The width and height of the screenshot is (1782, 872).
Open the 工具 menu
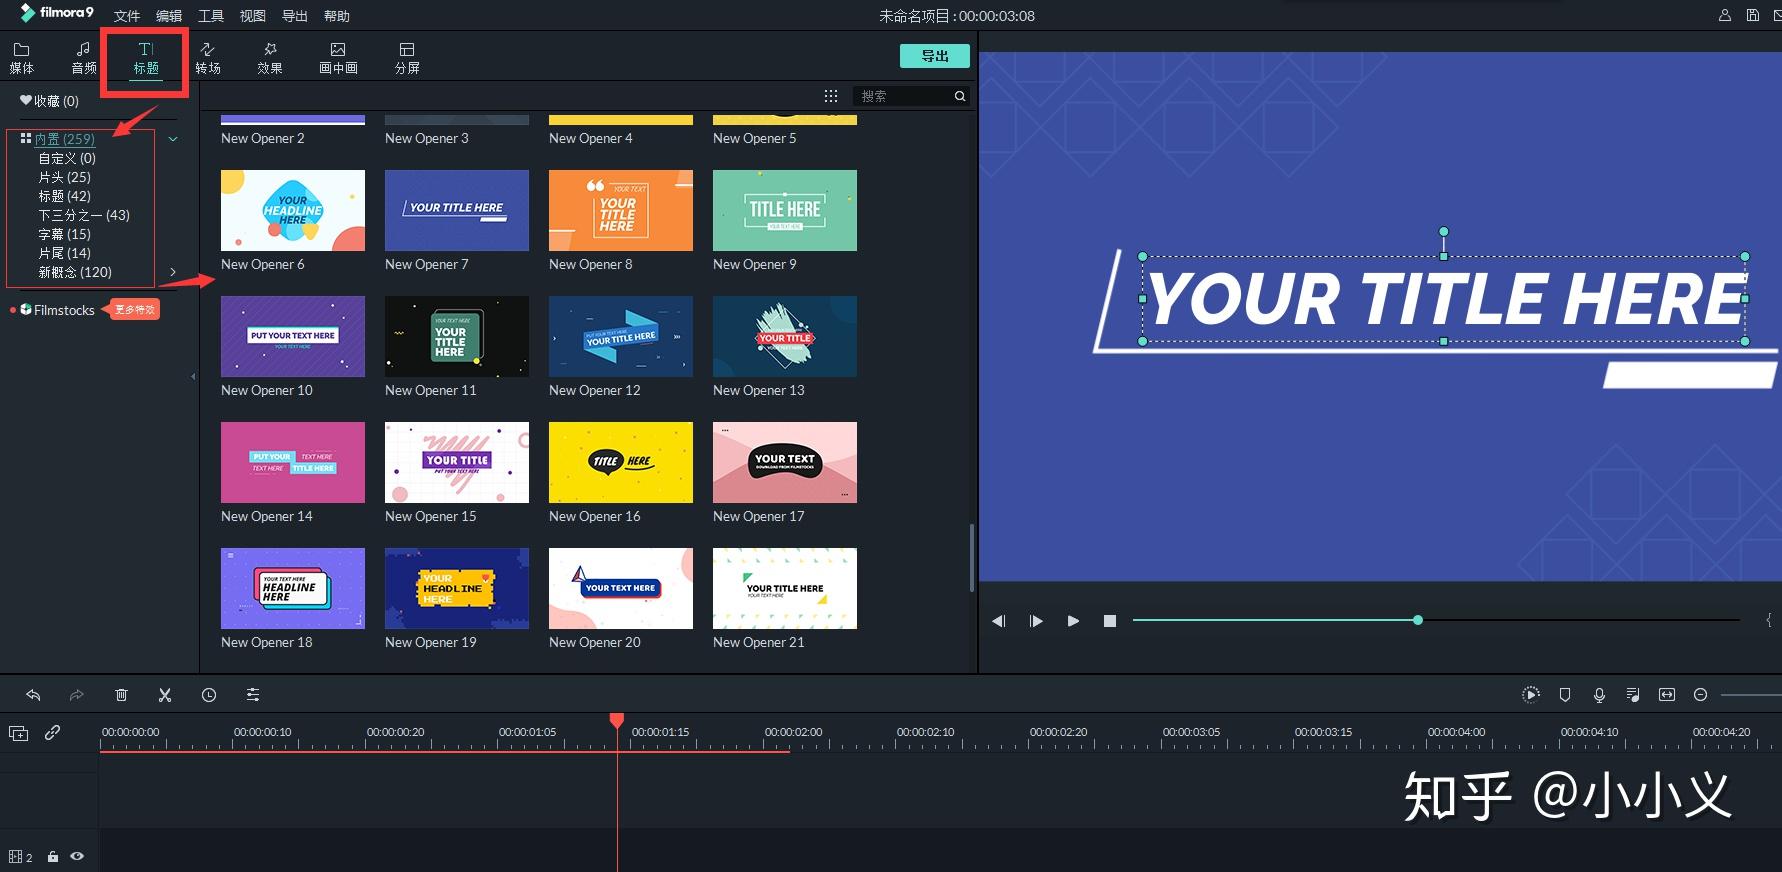211,16
